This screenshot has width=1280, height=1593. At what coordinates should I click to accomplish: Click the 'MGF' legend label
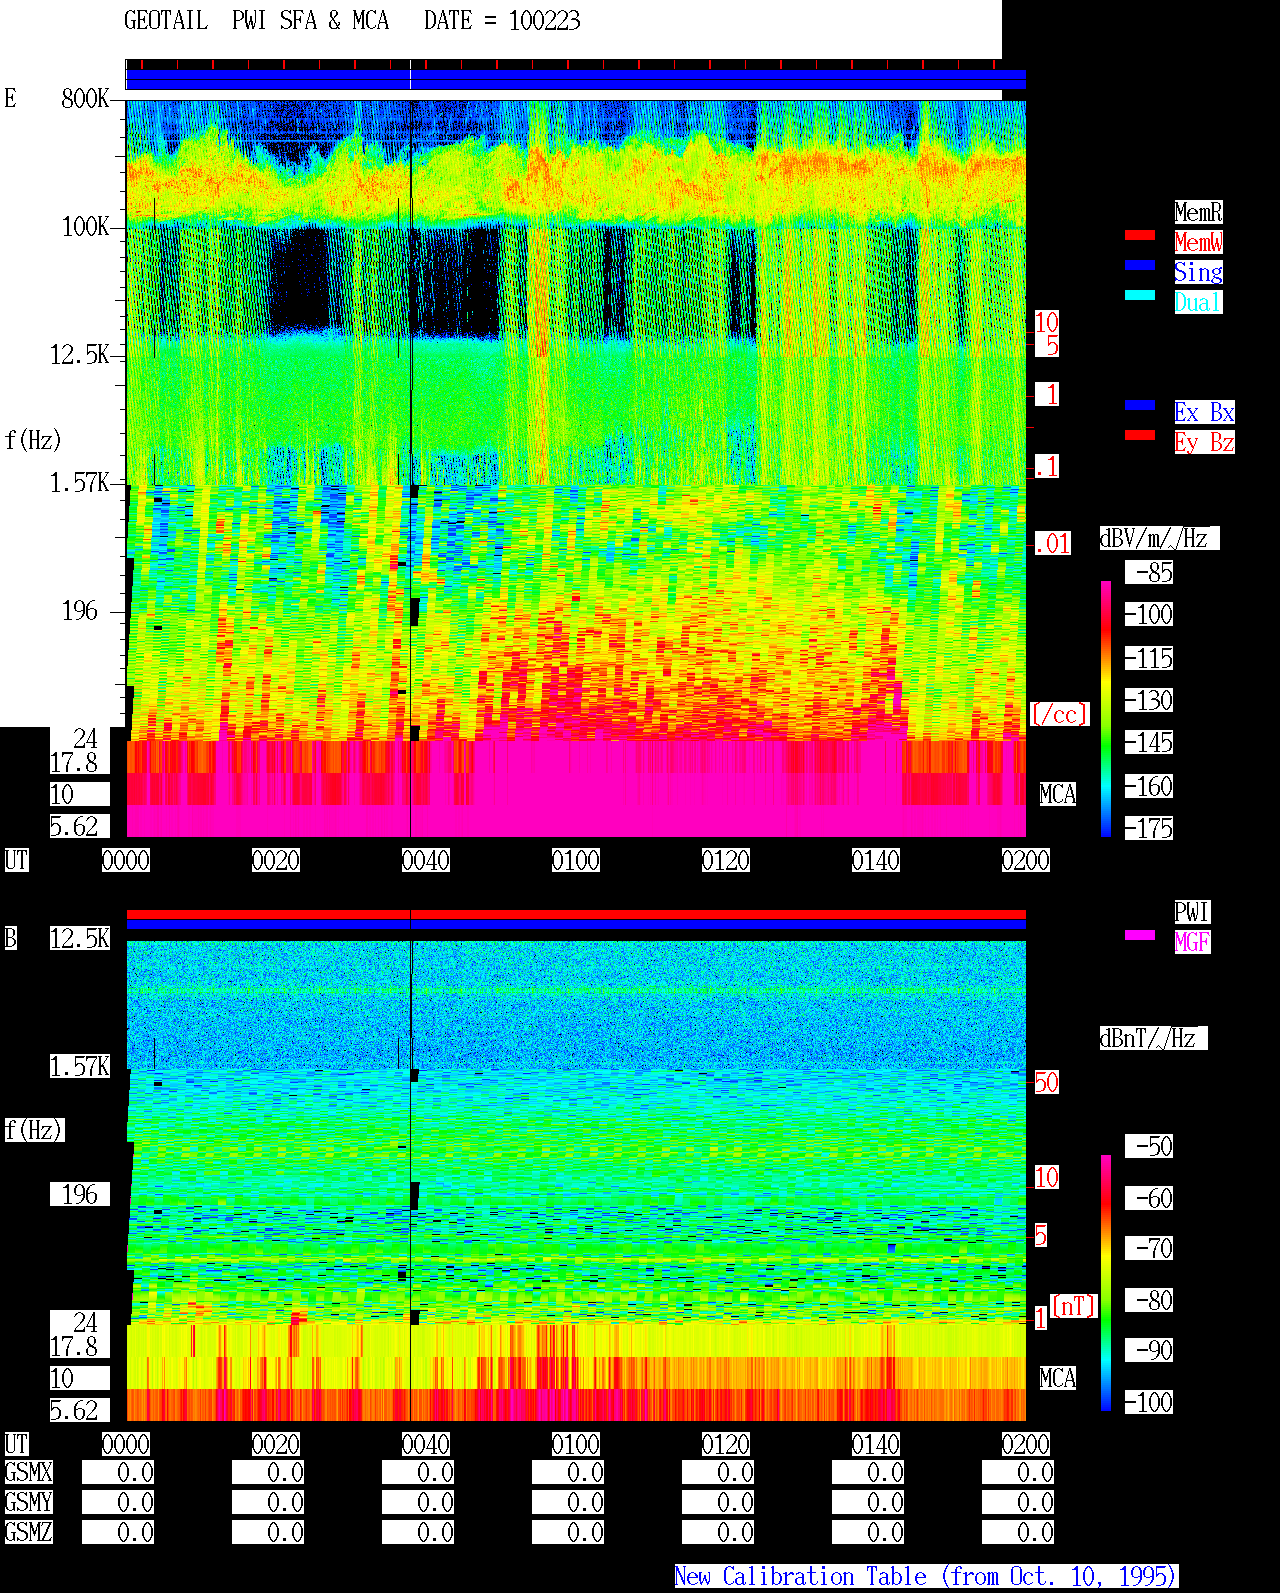tap(1192, 942)
